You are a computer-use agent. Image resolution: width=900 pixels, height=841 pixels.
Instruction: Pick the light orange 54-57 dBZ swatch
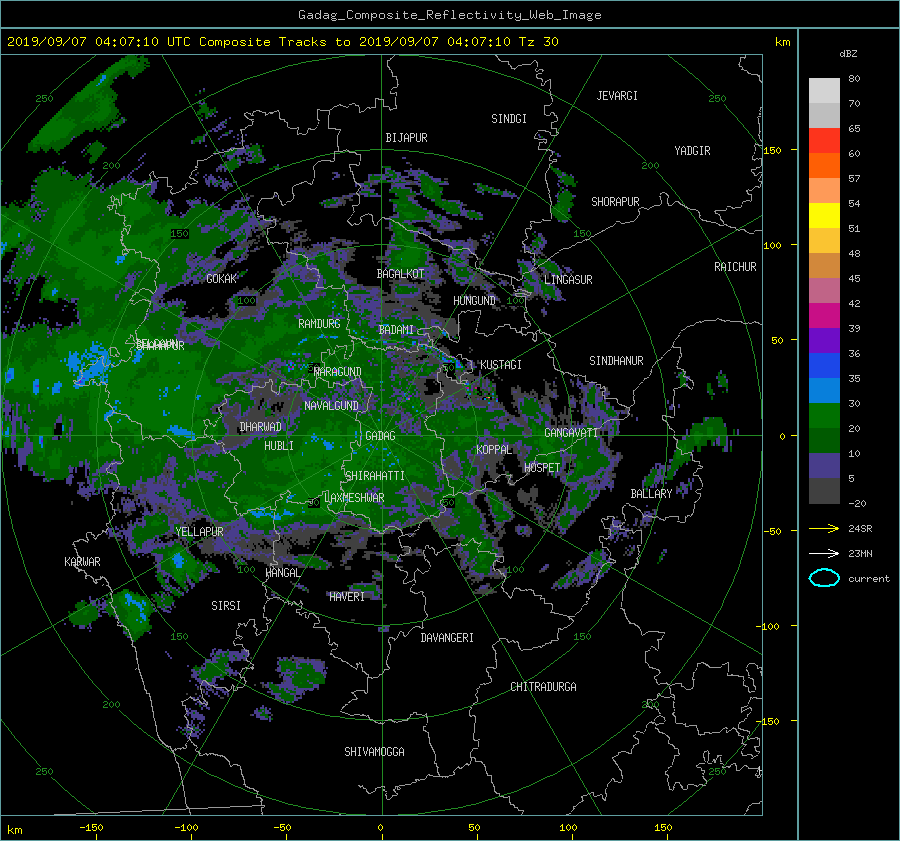tap(824, 191)
